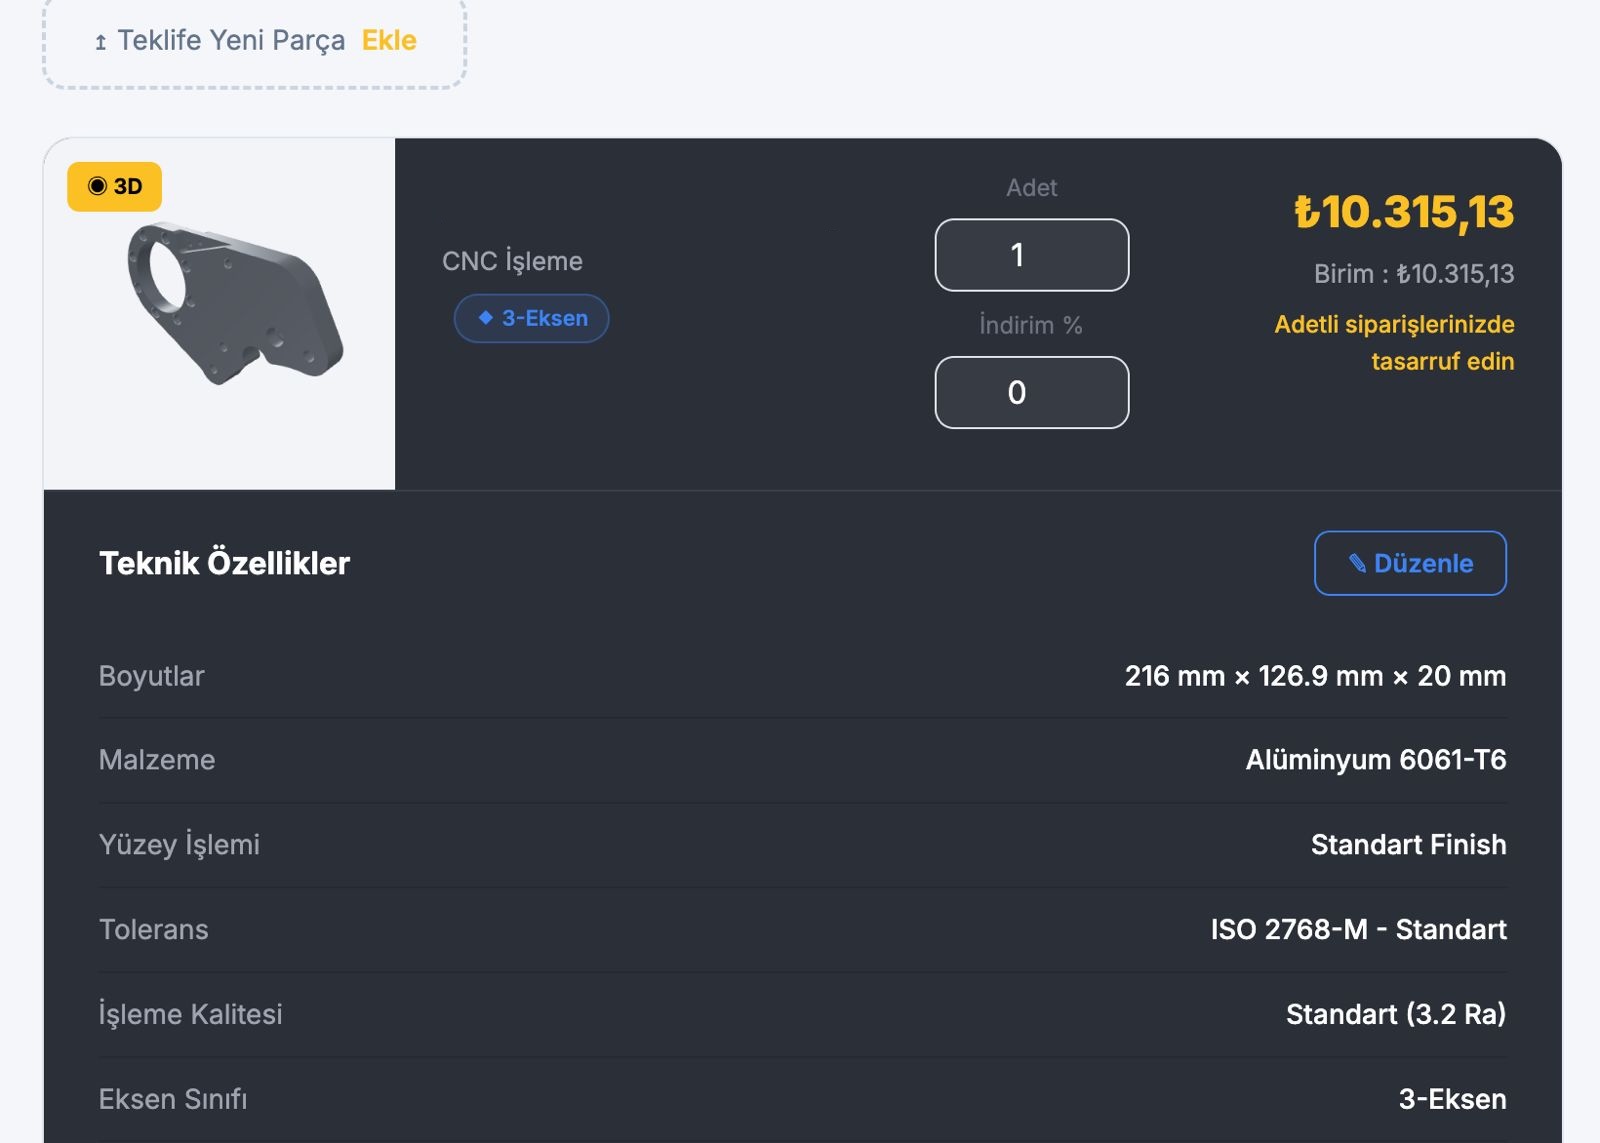Image resolution: width=1600 pixels, height=1143 pixels.
Task: Click the eye icon on the 3D badge
Action: pyautogui.click(x=97, y=186)
